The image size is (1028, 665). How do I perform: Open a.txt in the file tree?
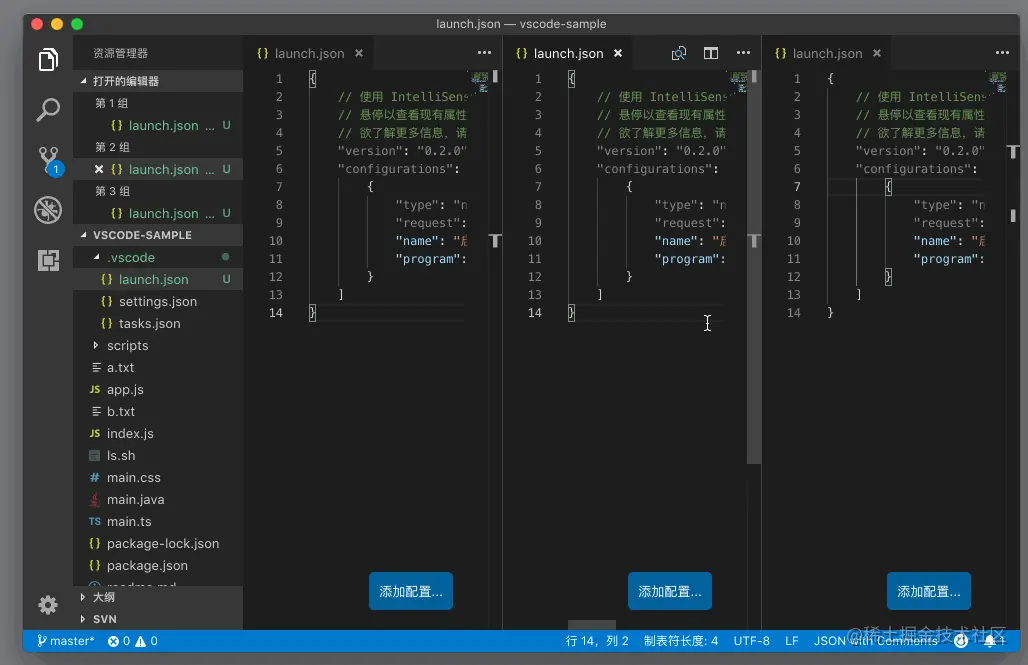tap(158, 367)
